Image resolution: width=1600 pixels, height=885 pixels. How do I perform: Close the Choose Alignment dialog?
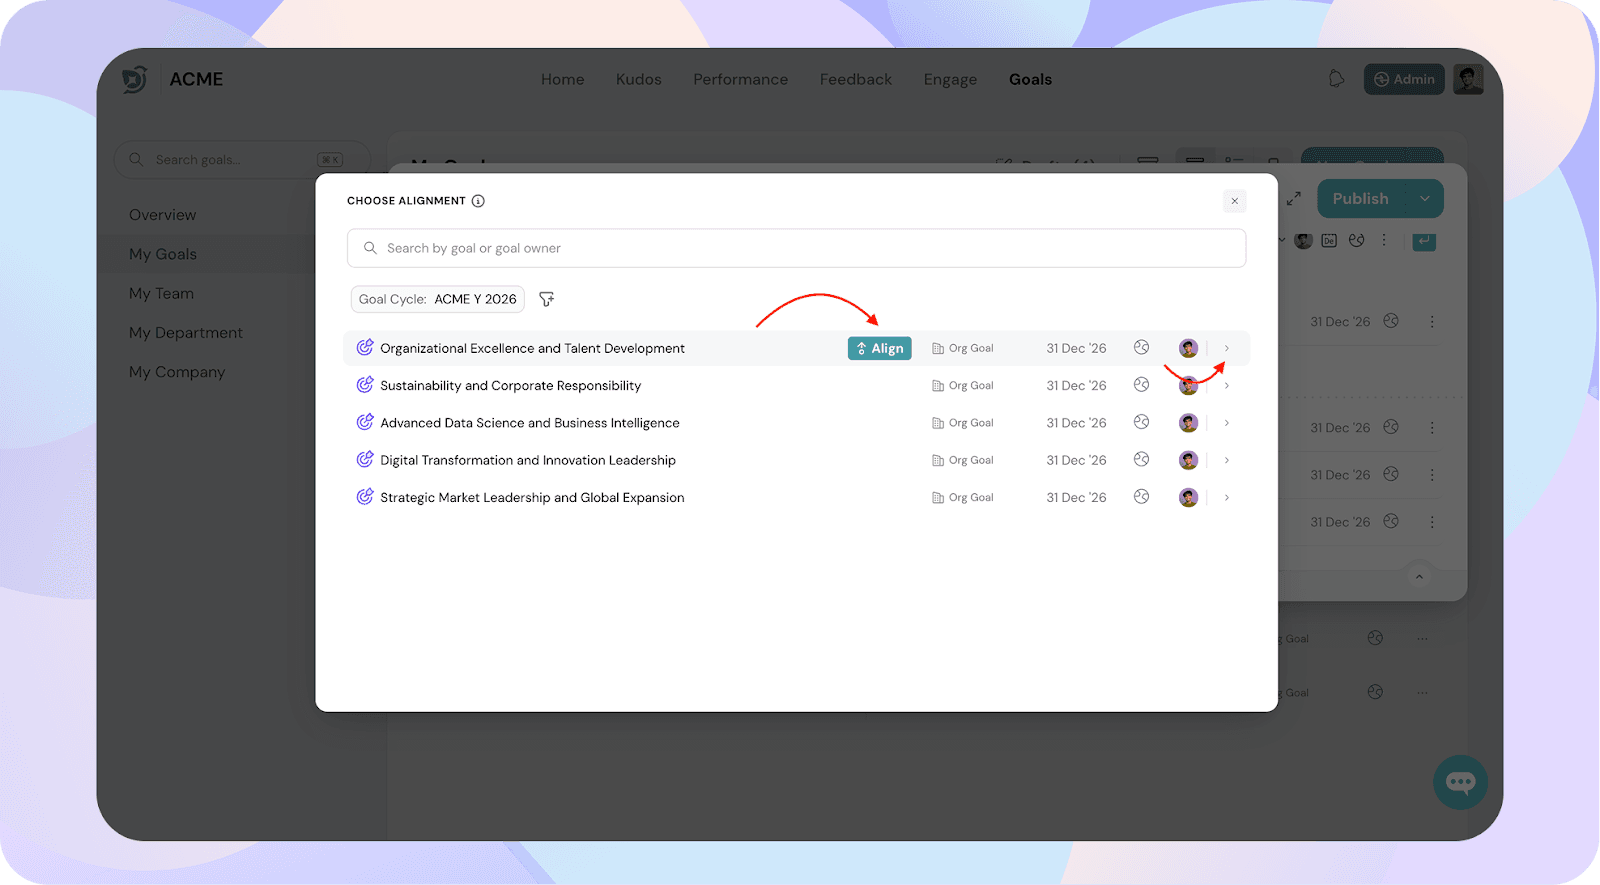tap(1235, 201)
